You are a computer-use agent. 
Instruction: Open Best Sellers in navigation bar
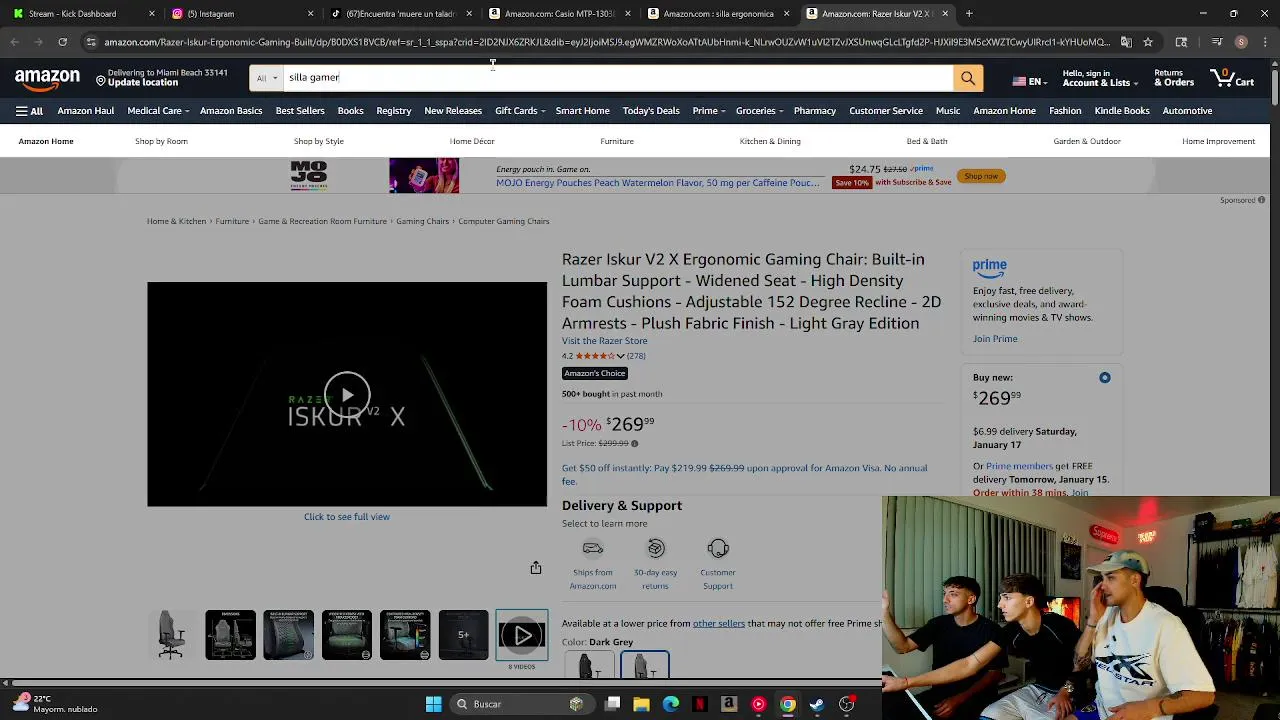tap(300, 111)
